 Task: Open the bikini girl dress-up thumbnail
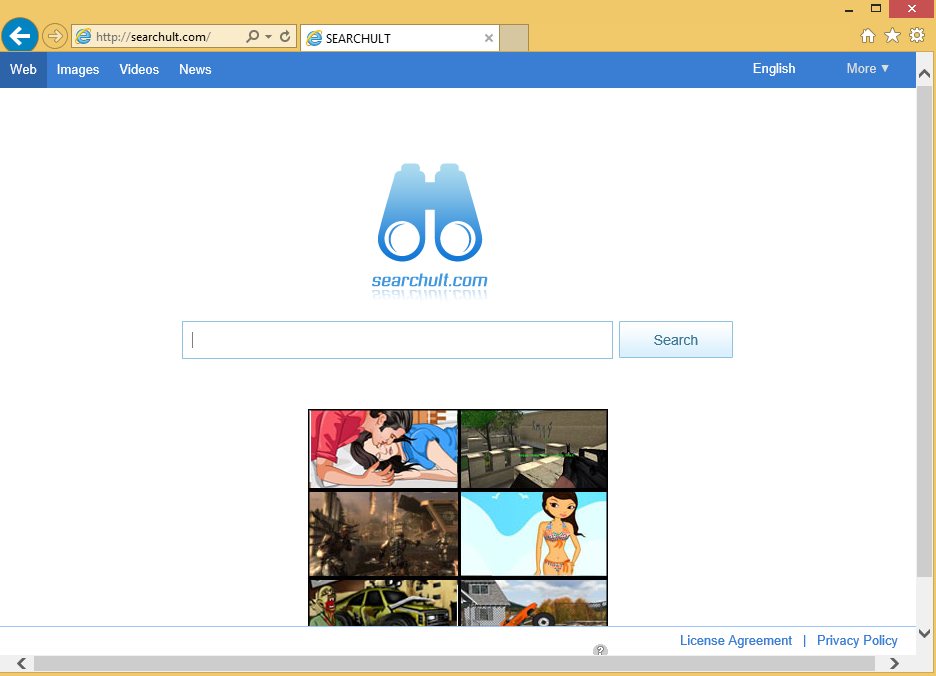pos(534,534)
